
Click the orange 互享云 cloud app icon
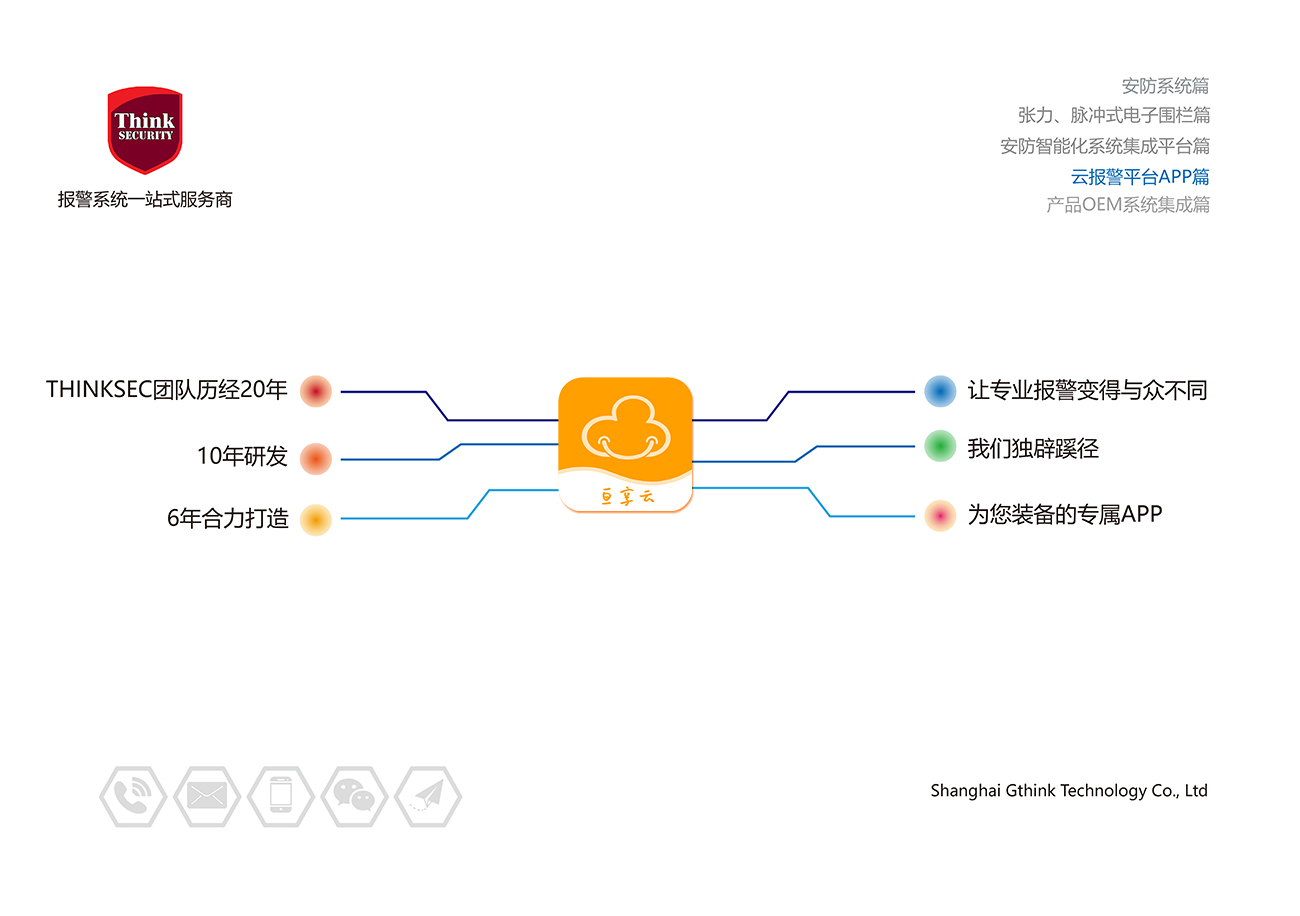[625, 445]
